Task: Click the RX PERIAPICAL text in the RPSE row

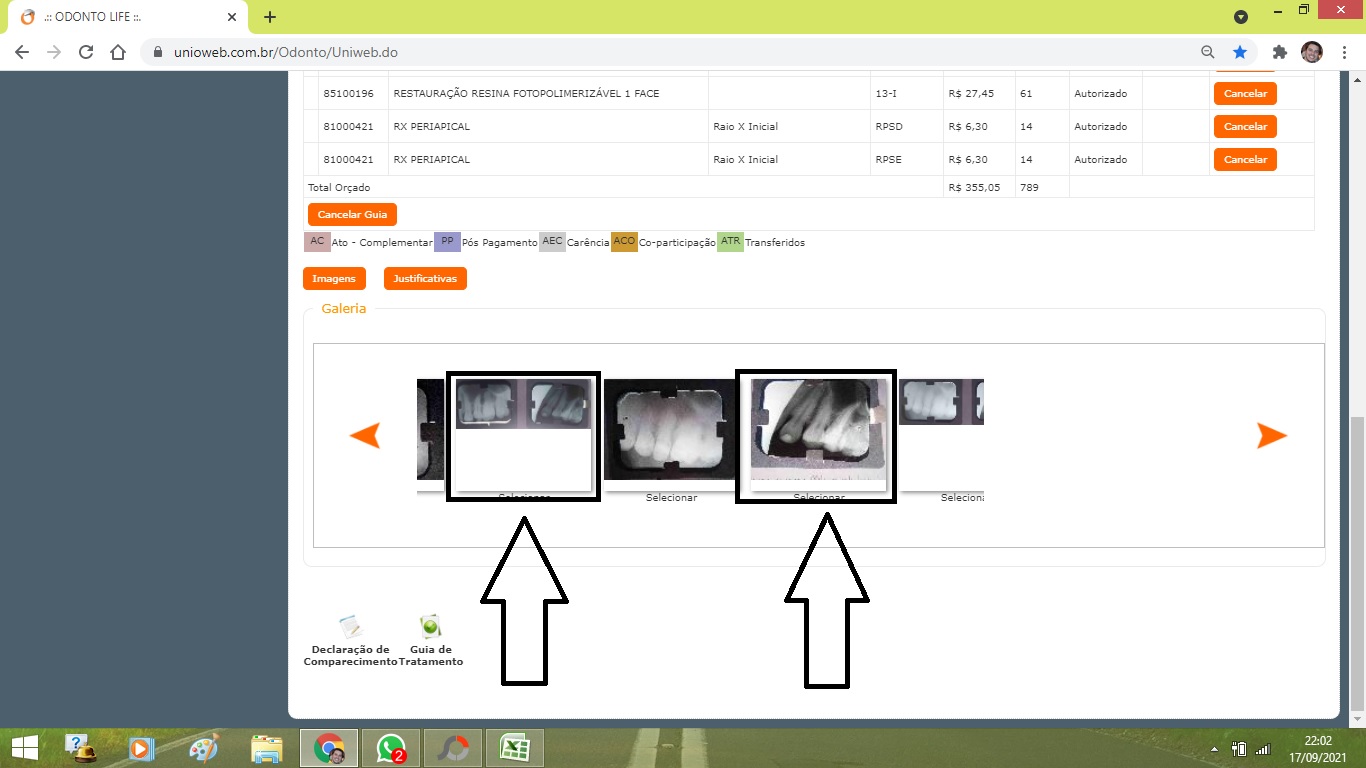Action: [432, 160]
